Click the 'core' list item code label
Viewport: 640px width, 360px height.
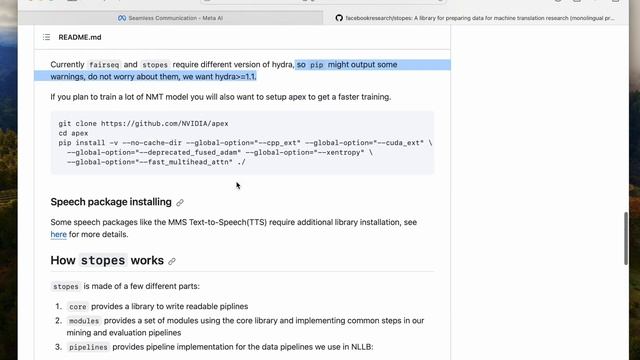tap(78, 307)
